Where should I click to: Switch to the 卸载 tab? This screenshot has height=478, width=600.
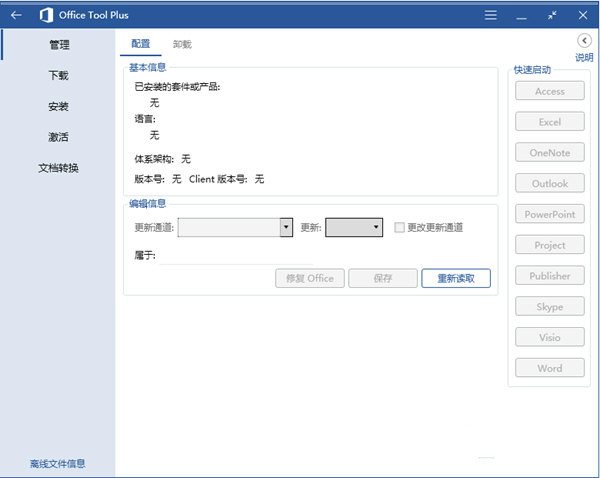pyautogui.click(x=182, y=44)
